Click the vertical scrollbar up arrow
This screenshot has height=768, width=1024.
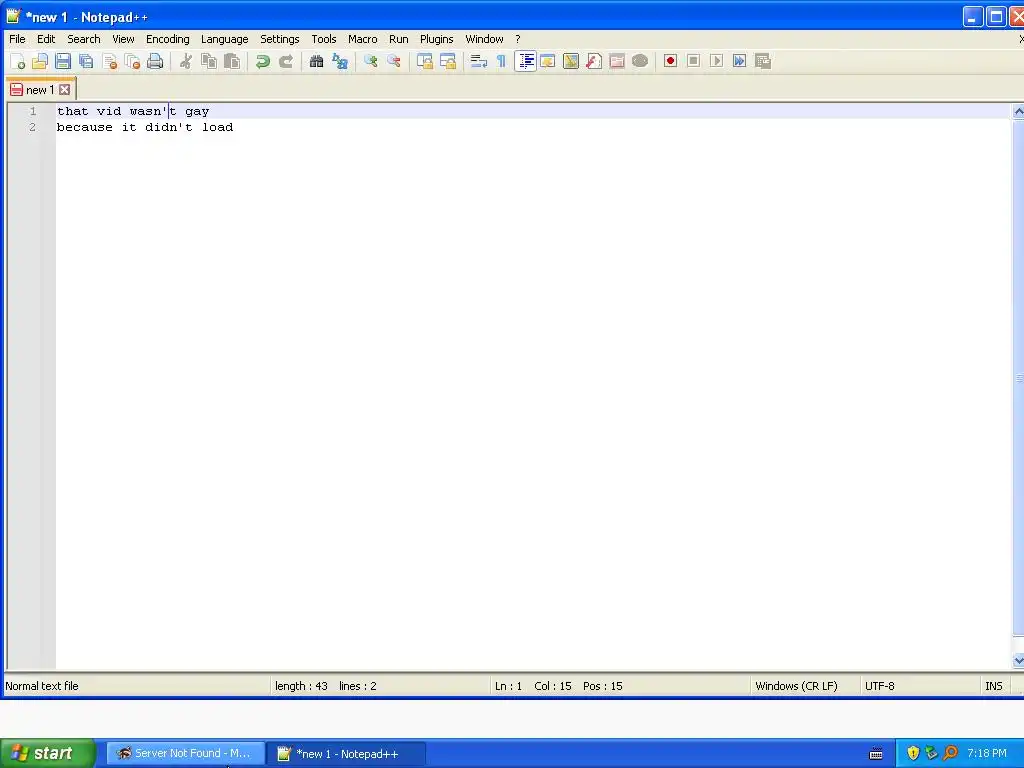tap(1018, 112)
